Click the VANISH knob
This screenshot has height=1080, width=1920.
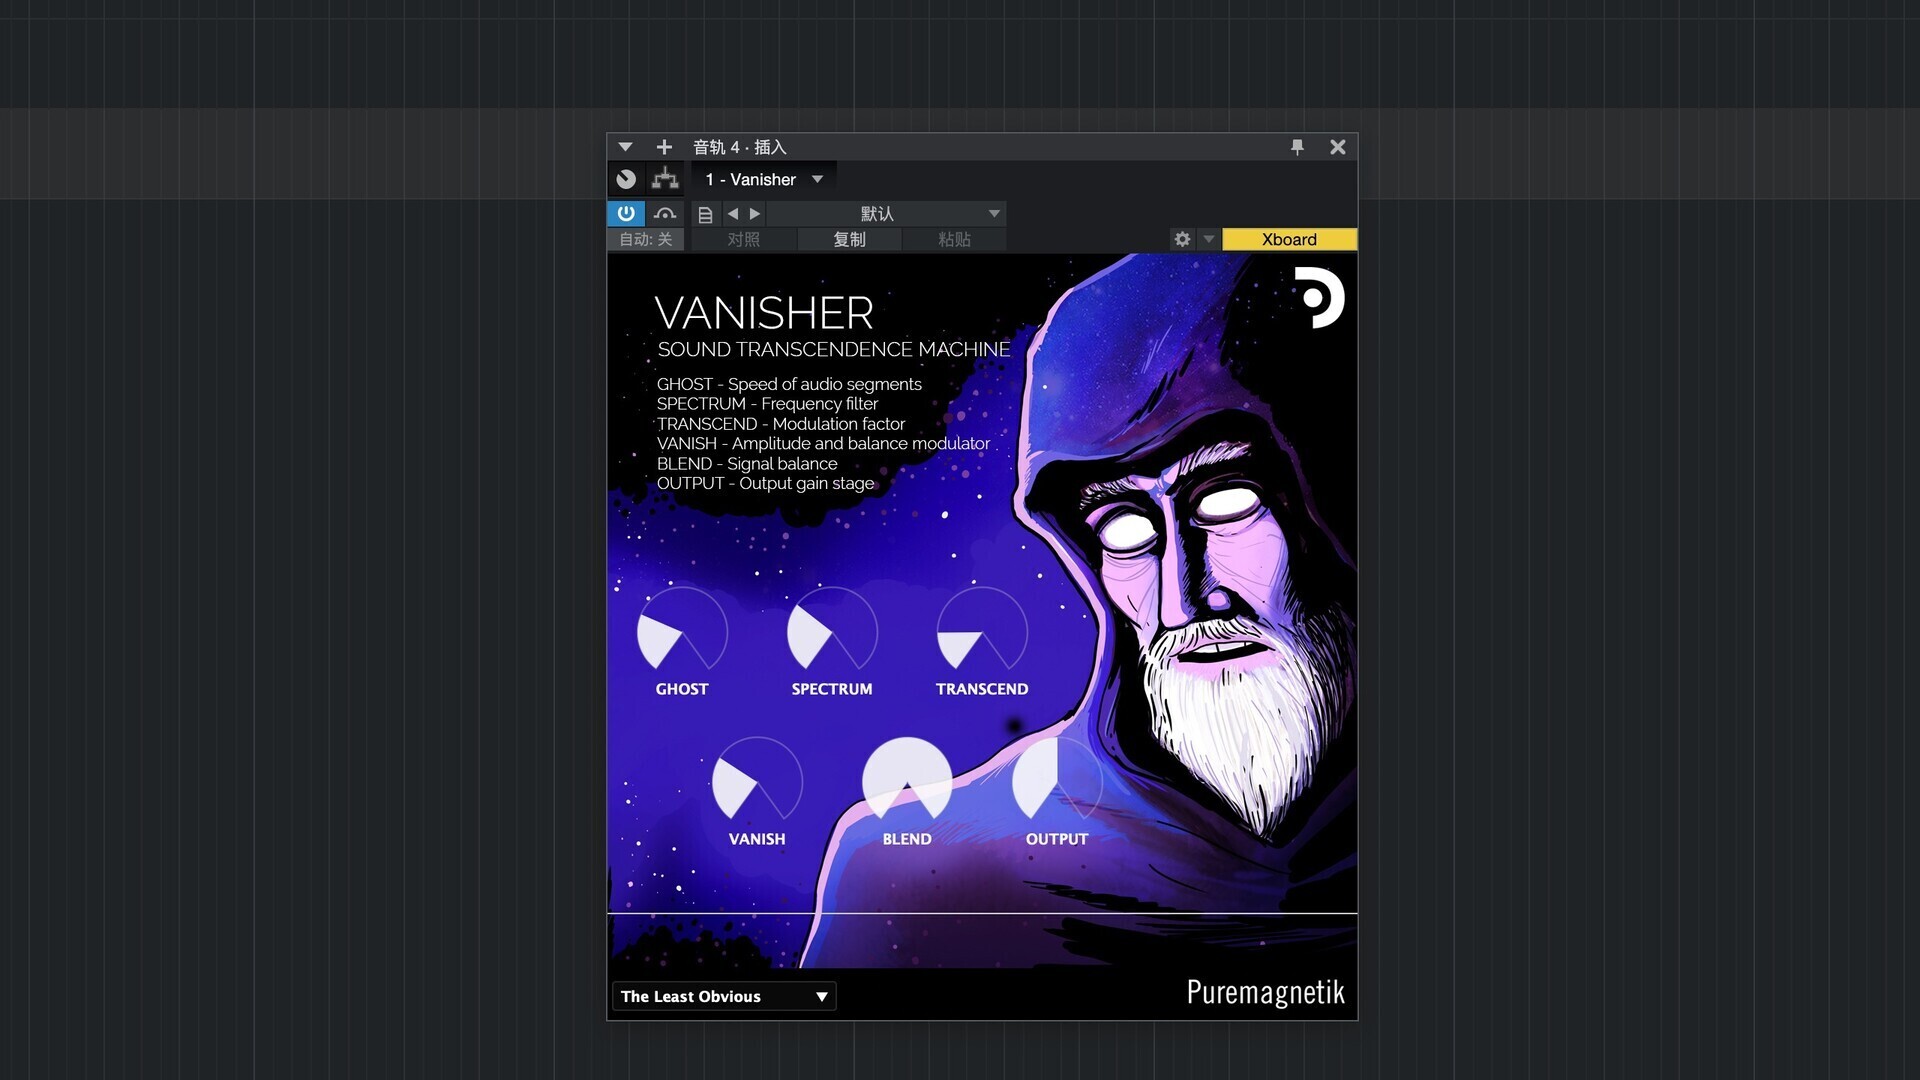[757, 781]
